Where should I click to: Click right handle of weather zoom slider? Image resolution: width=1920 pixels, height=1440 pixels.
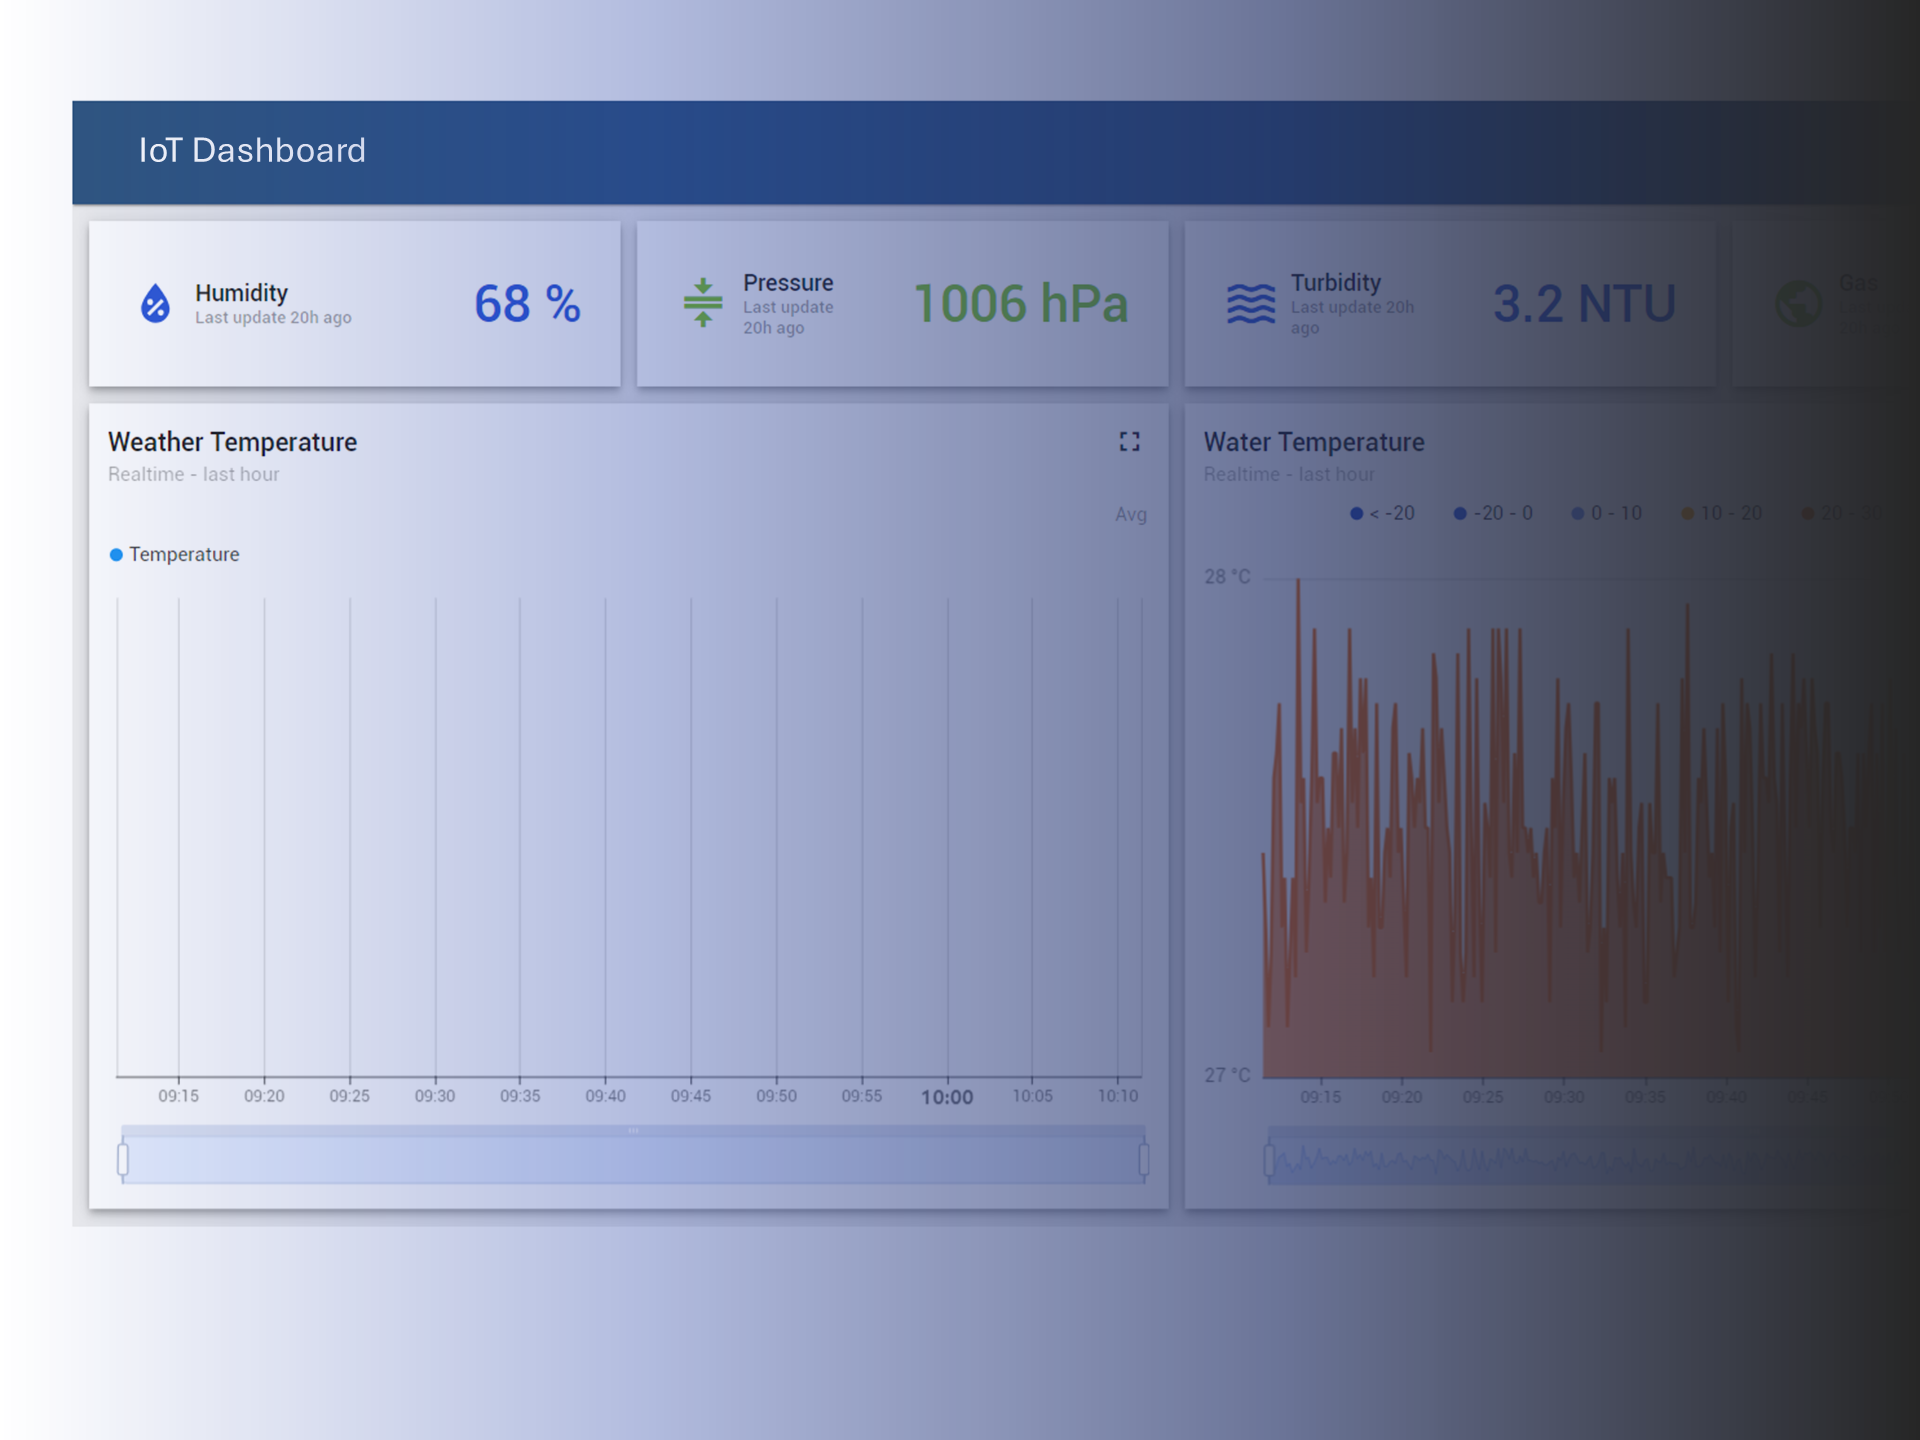pos(1144,1159)
